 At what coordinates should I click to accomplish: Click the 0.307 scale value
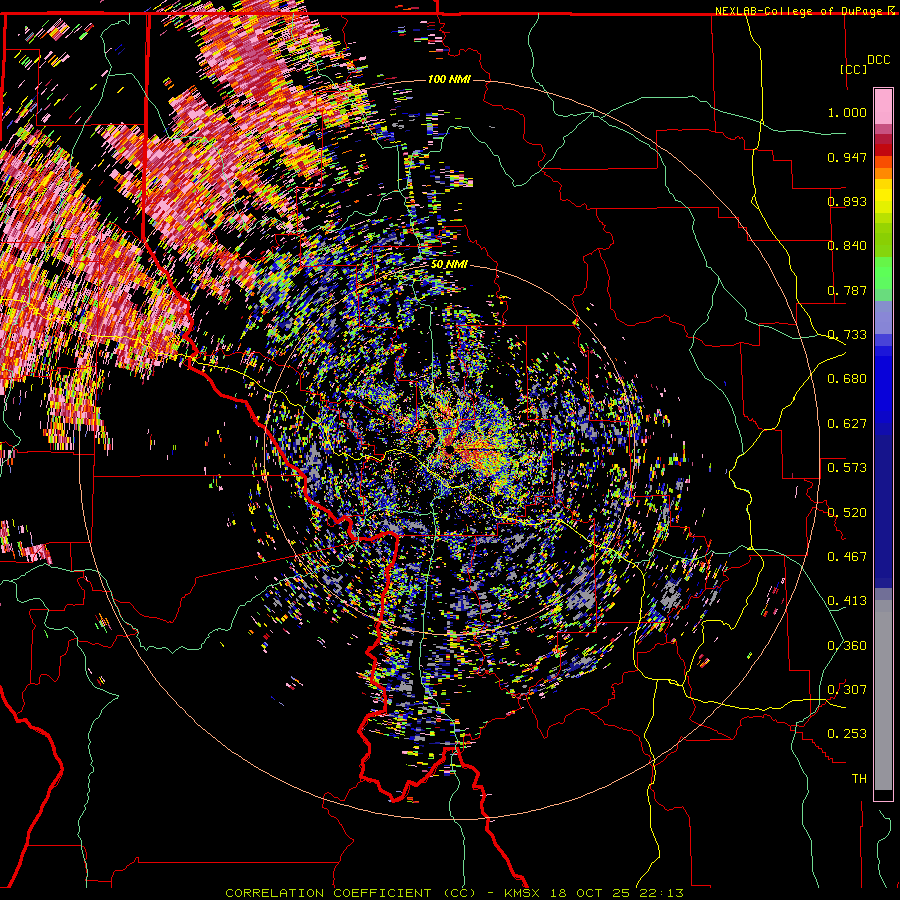[847, 690]
